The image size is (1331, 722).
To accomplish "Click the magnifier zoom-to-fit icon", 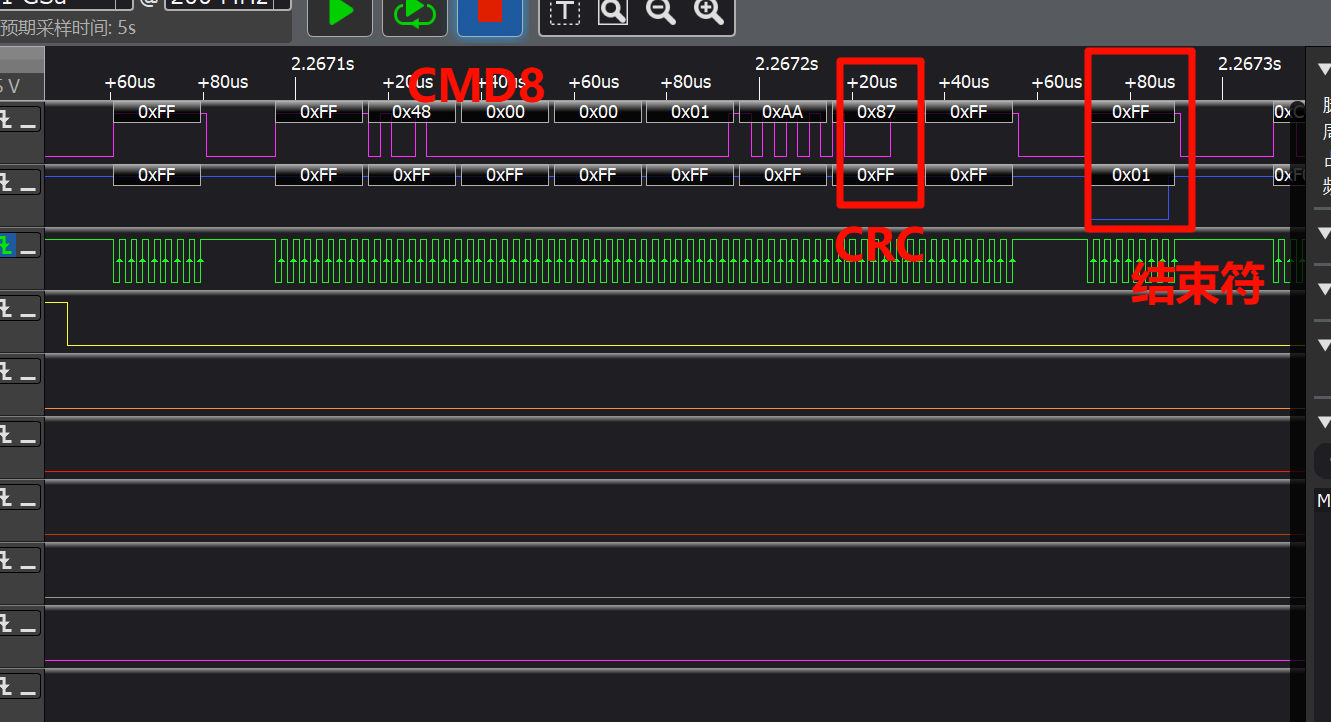I will (x=612, y=12).
